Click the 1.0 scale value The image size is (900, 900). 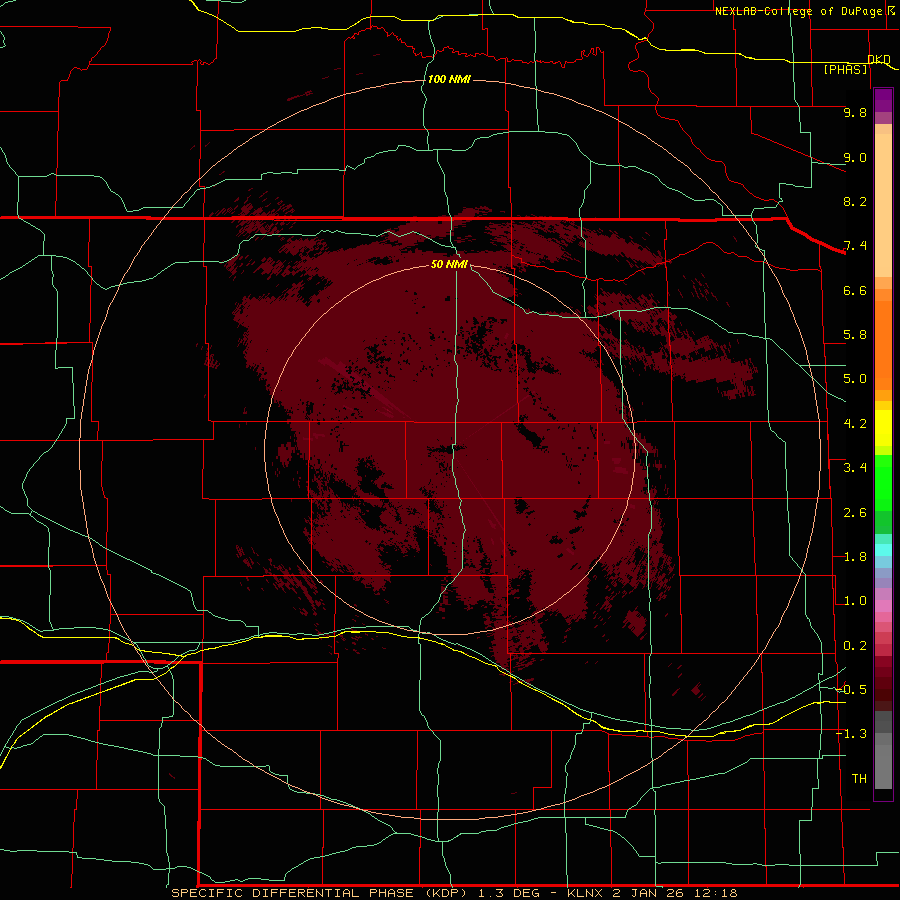855,601
